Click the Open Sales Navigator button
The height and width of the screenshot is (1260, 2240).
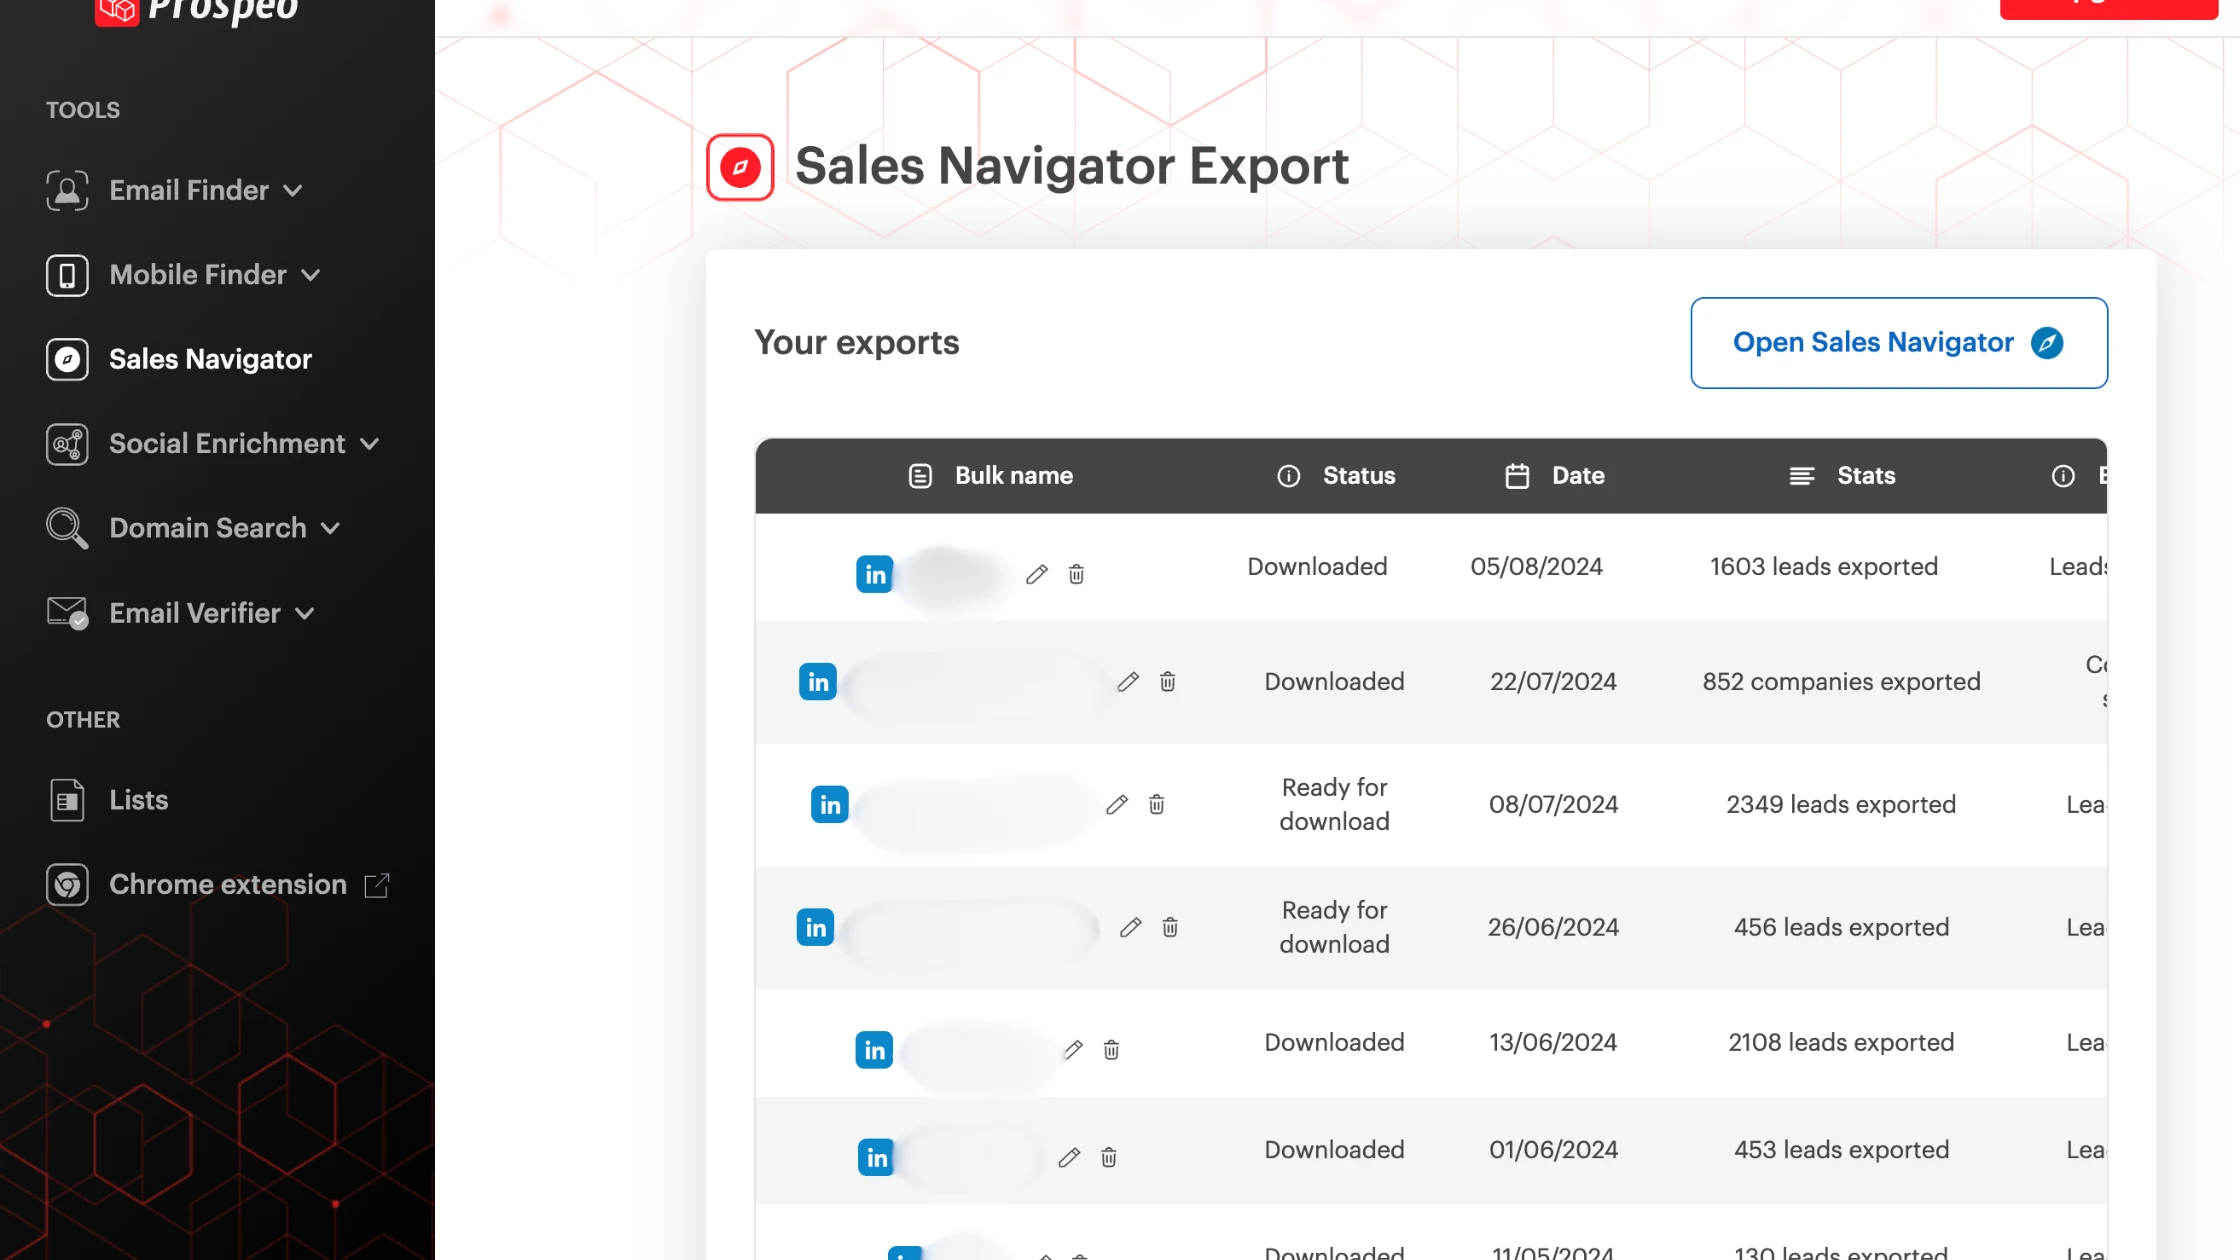point(1899,343)
